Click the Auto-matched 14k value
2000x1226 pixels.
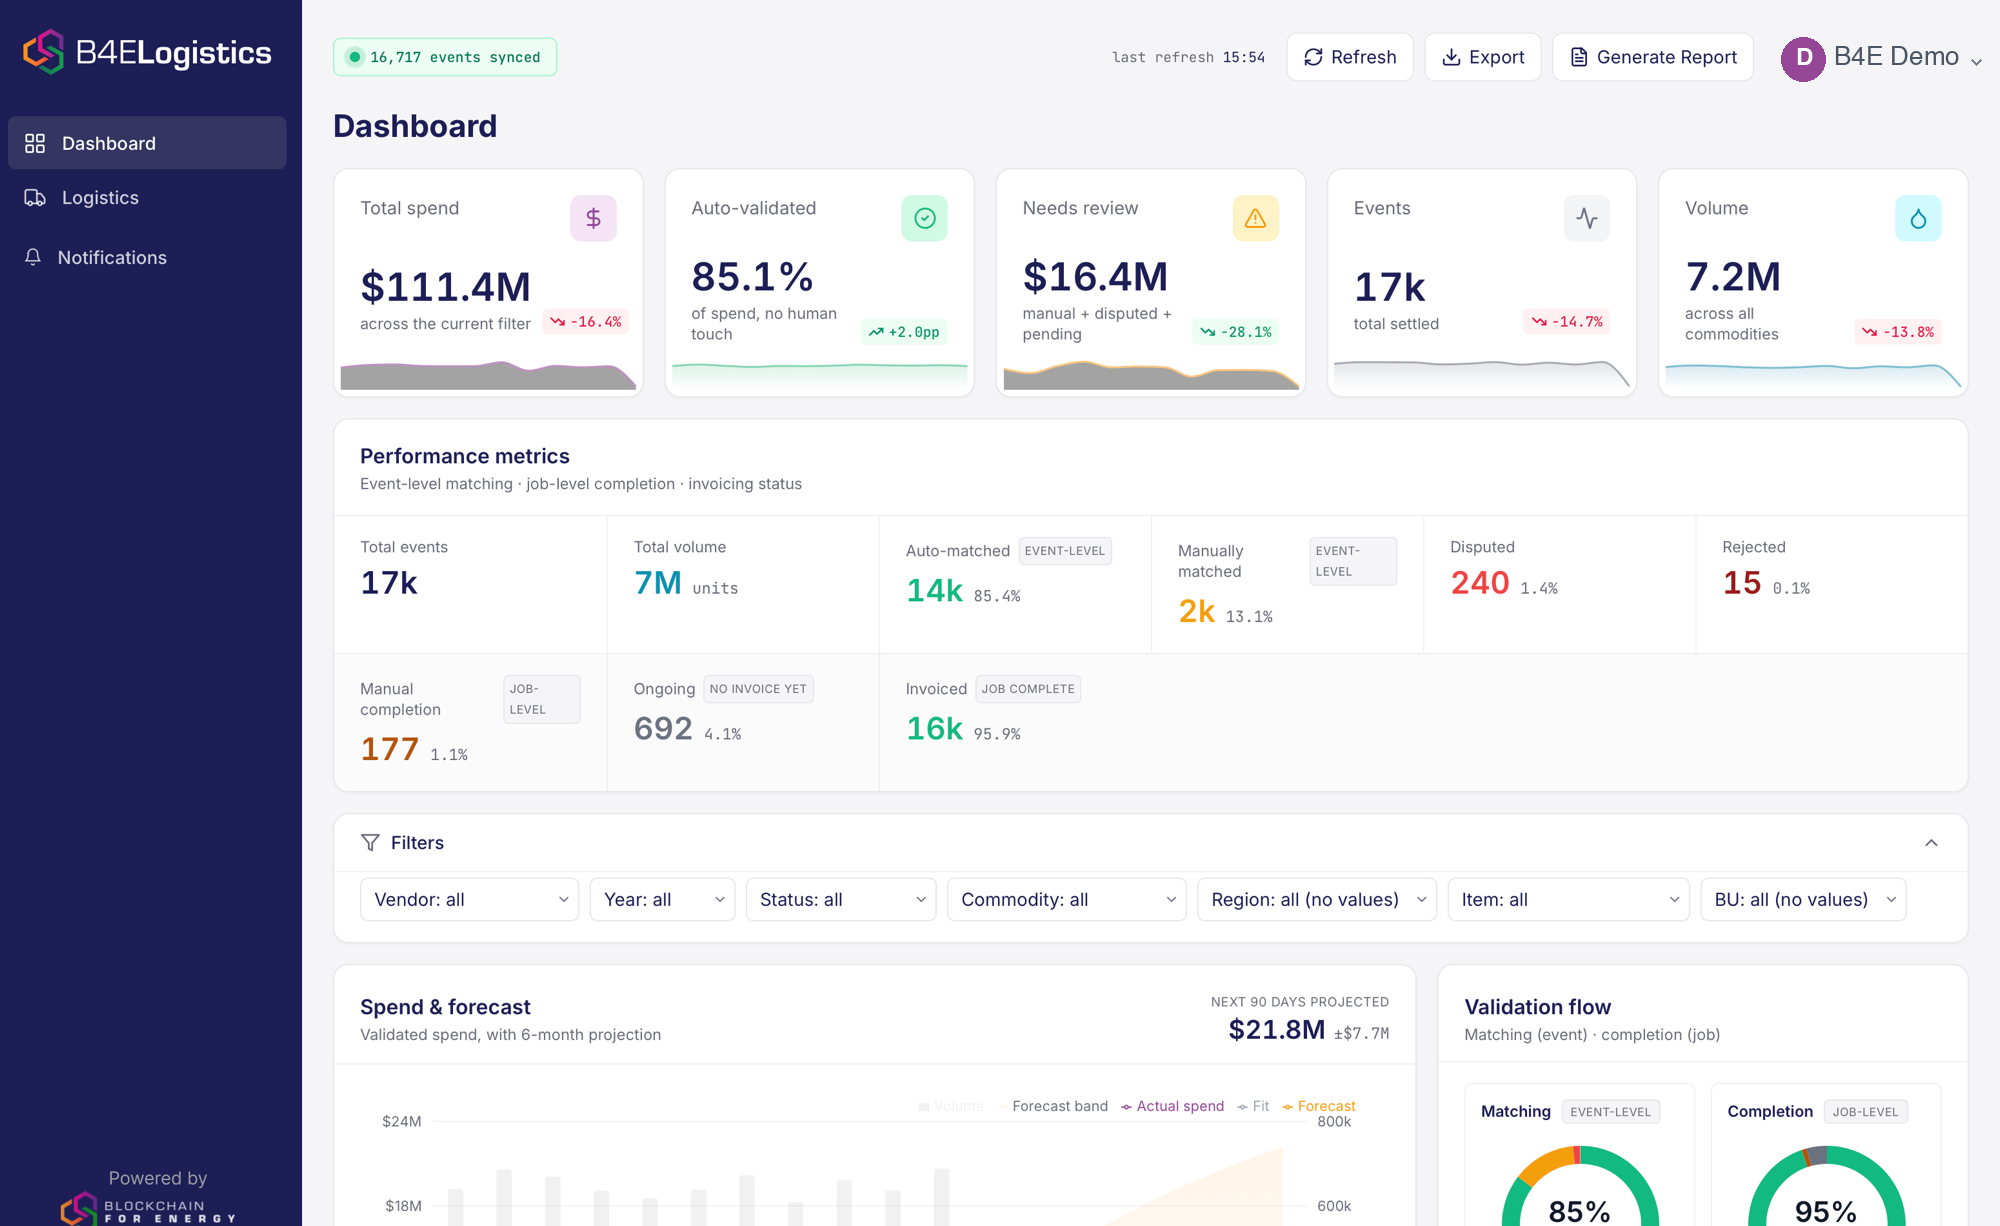pyautogui.click(x=934, y=591)
